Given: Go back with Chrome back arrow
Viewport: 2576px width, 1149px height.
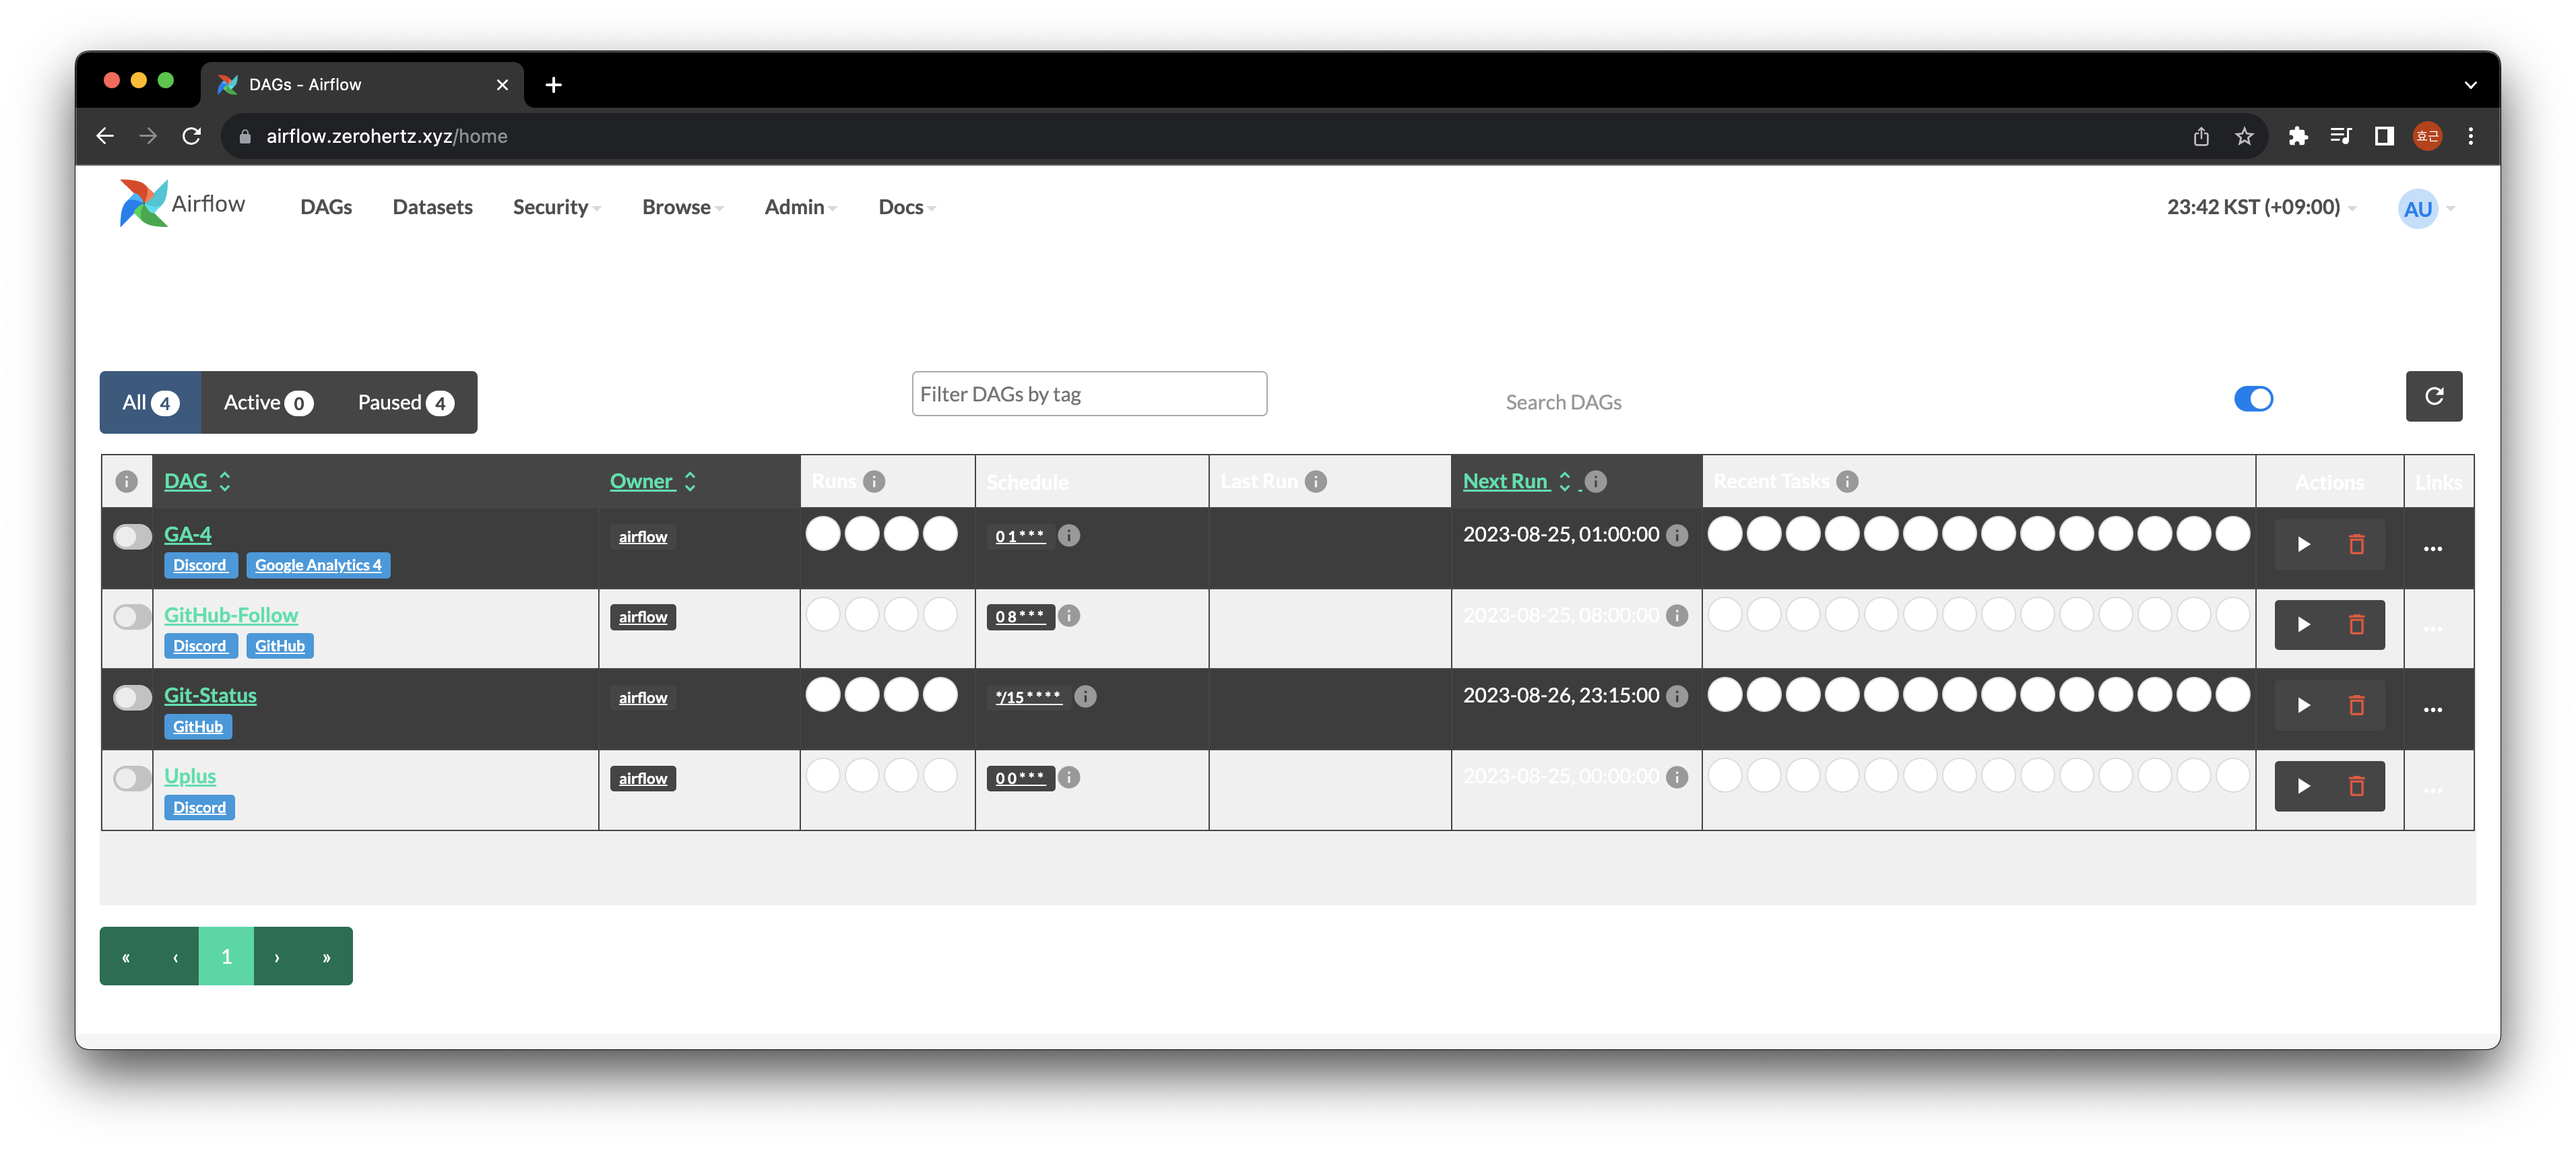Looking at the screenshot, I should tap(105, 136).
